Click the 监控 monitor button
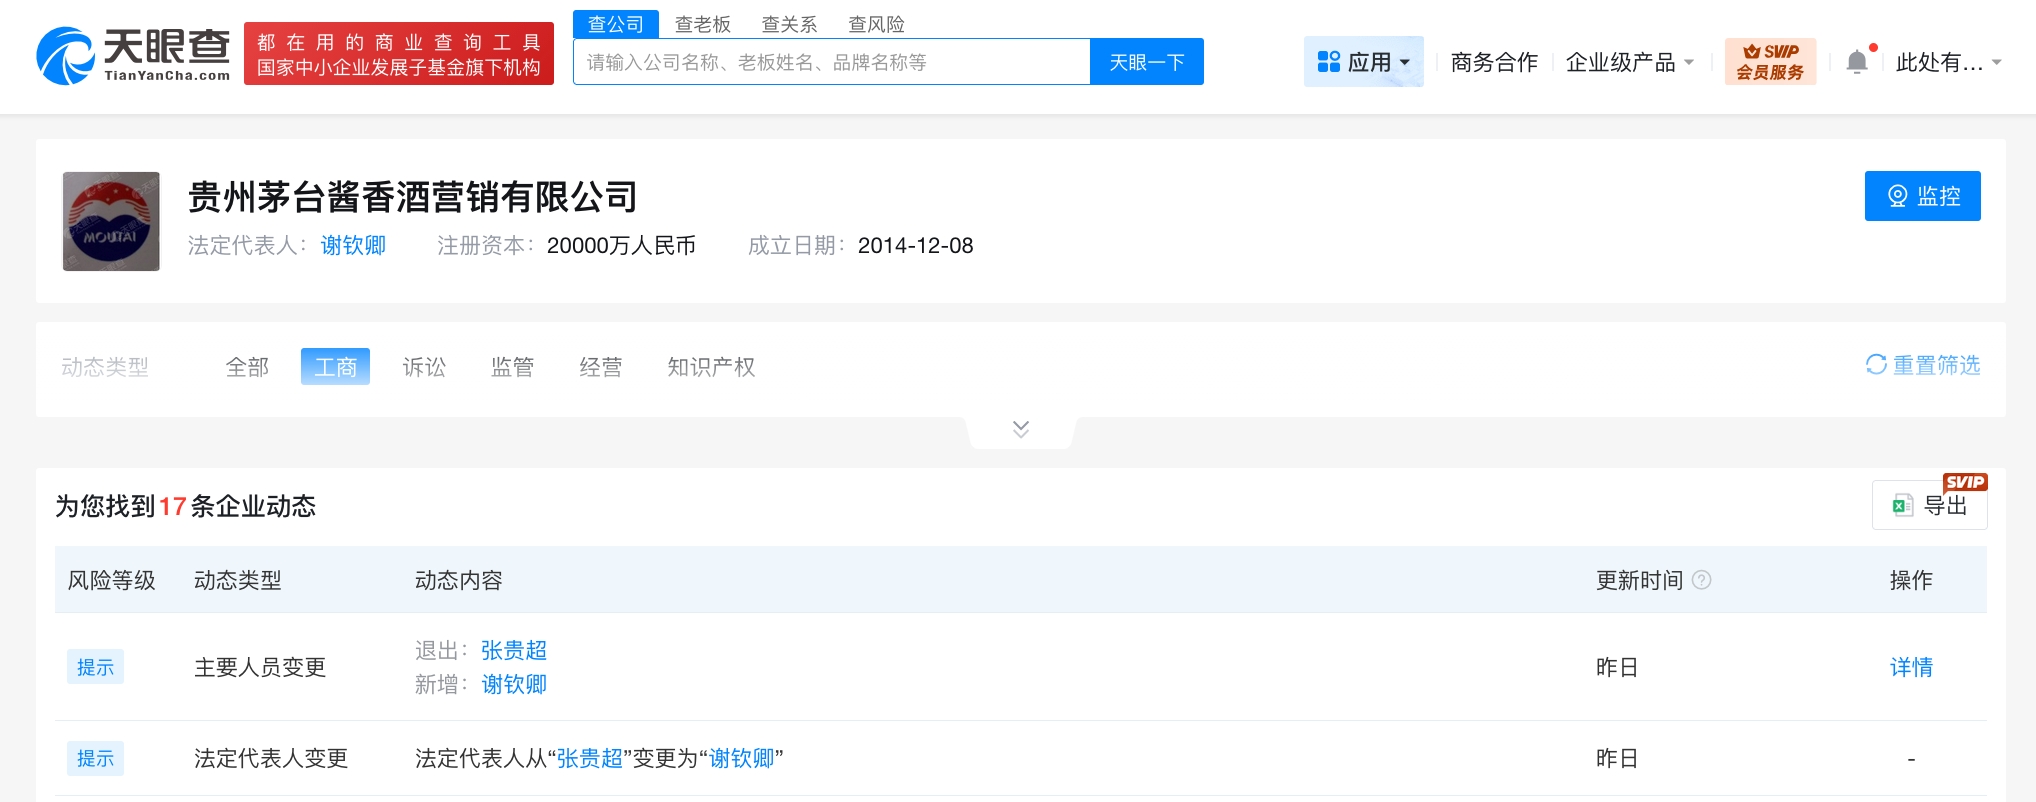Viewport: 2036px width, 802px height. 1921,196
